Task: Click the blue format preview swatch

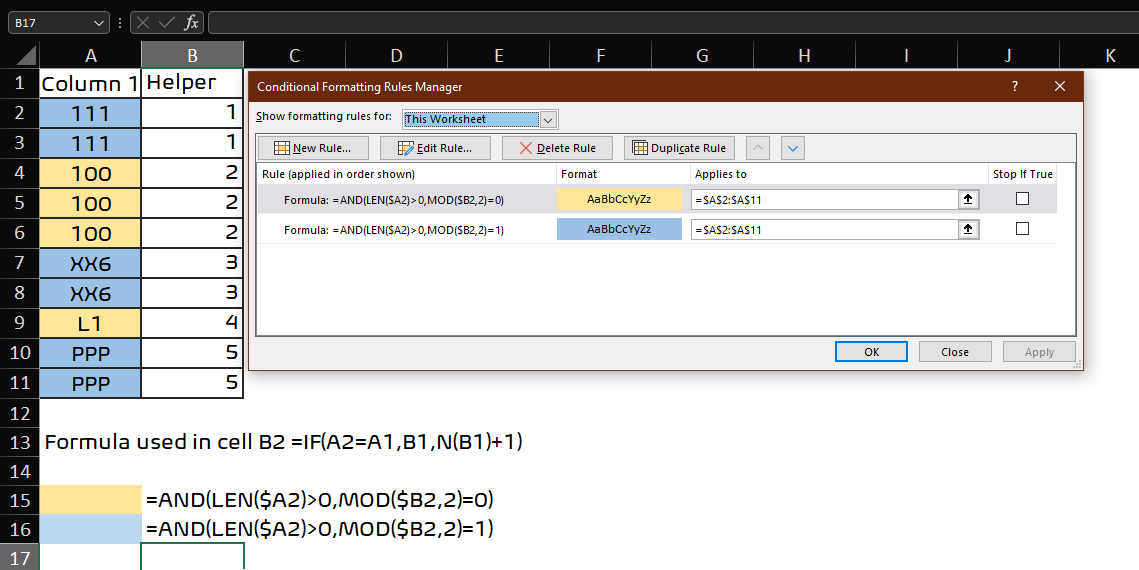Action: click(620, 229)
